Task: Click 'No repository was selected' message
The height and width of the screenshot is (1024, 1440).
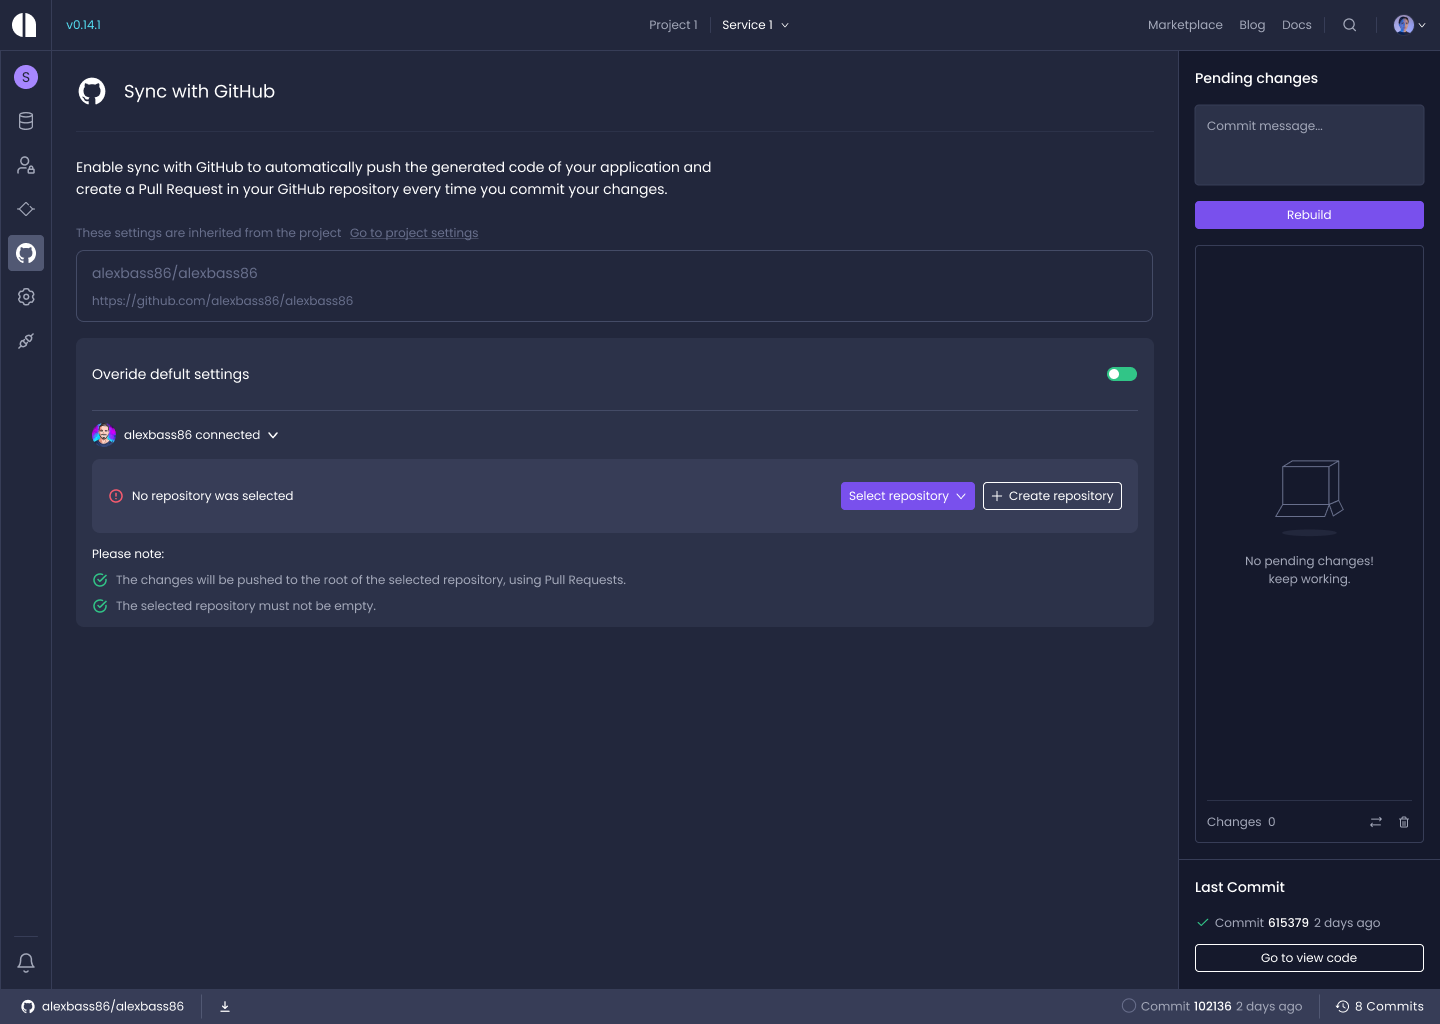Action: [x=212, y=496]
